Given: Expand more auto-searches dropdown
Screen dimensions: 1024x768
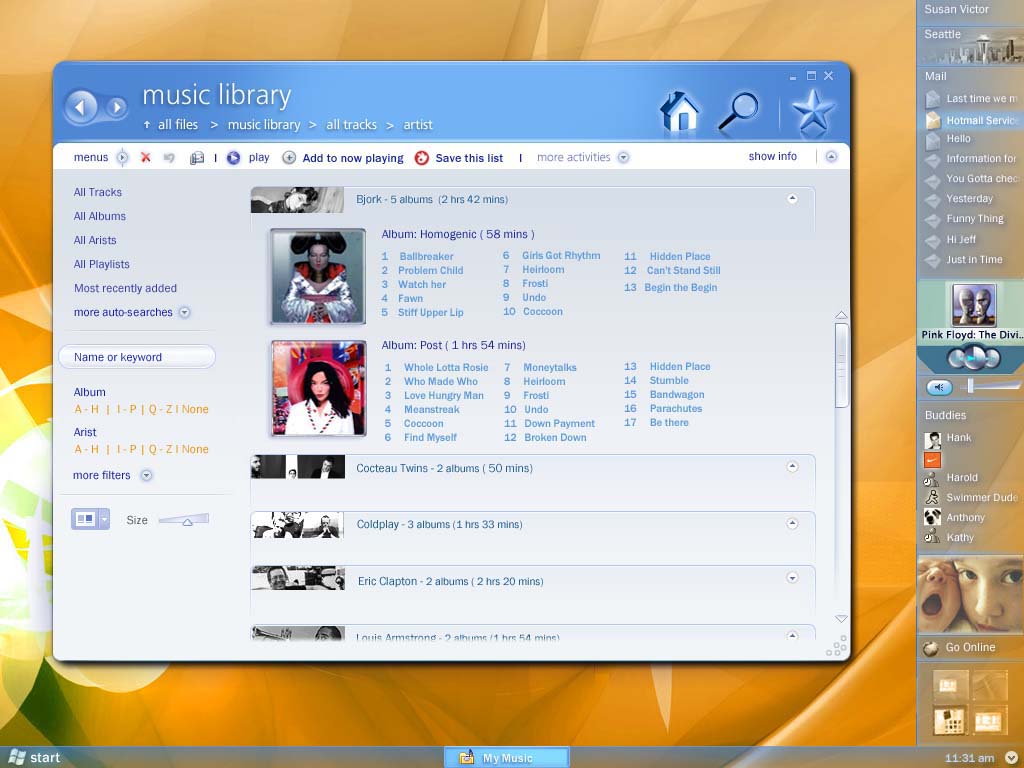Looking at the screenshot, I should [x=185, y=312].
